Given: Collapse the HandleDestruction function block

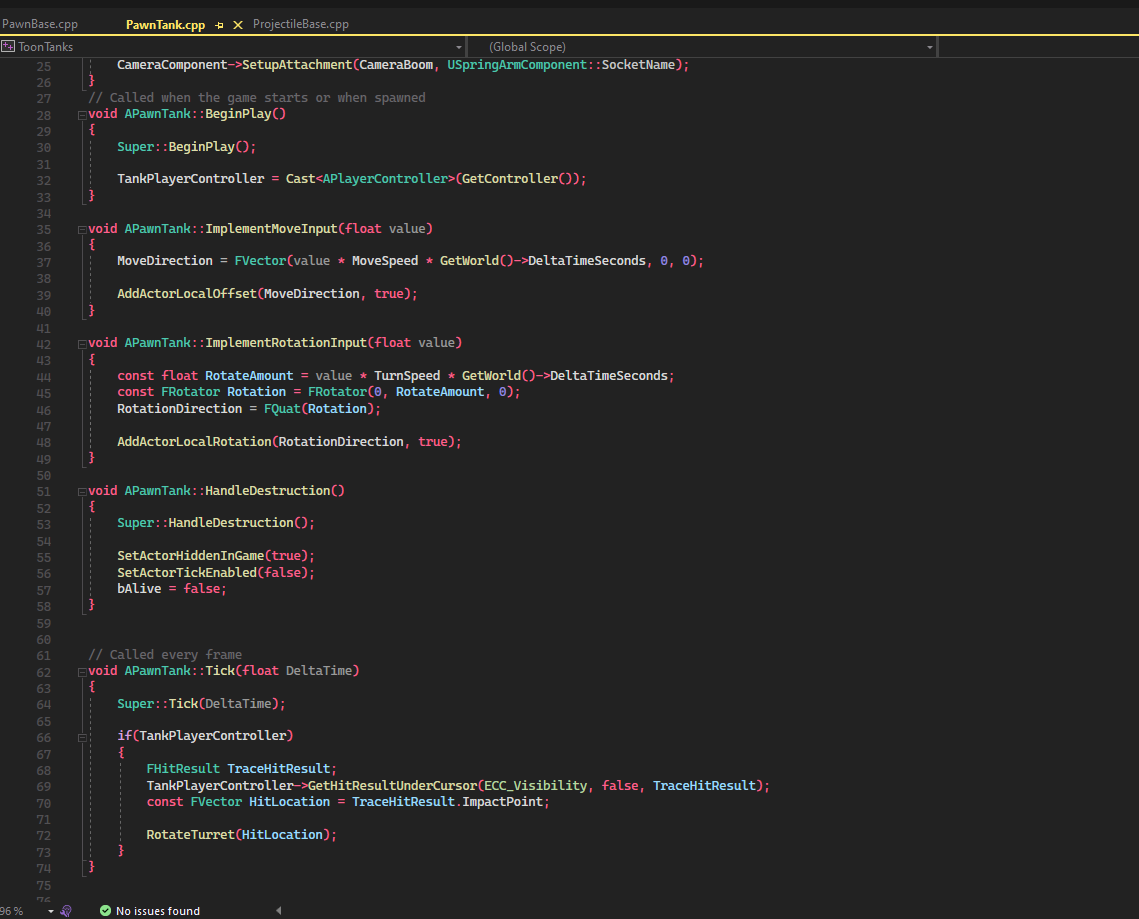Looking at the screenshot, I should pyautogui.click(x=82, y=491).
